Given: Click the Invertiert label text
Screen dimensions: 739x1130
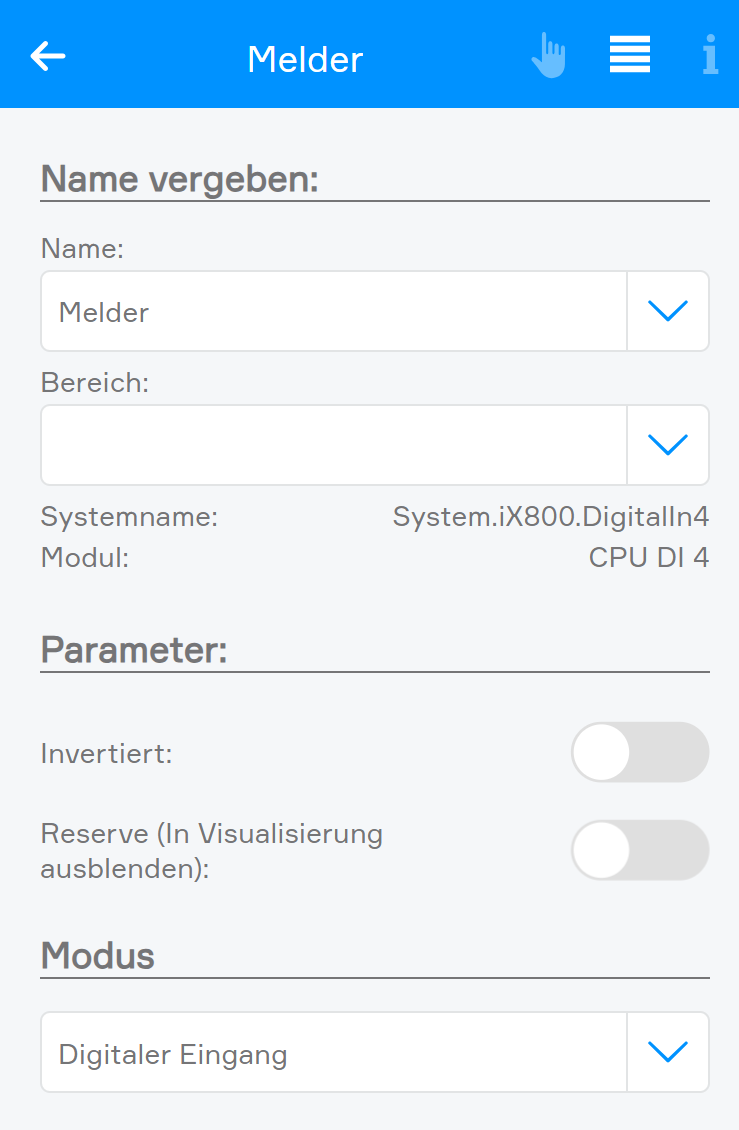Looking at the screenshot, I should (x=107, y=754).
